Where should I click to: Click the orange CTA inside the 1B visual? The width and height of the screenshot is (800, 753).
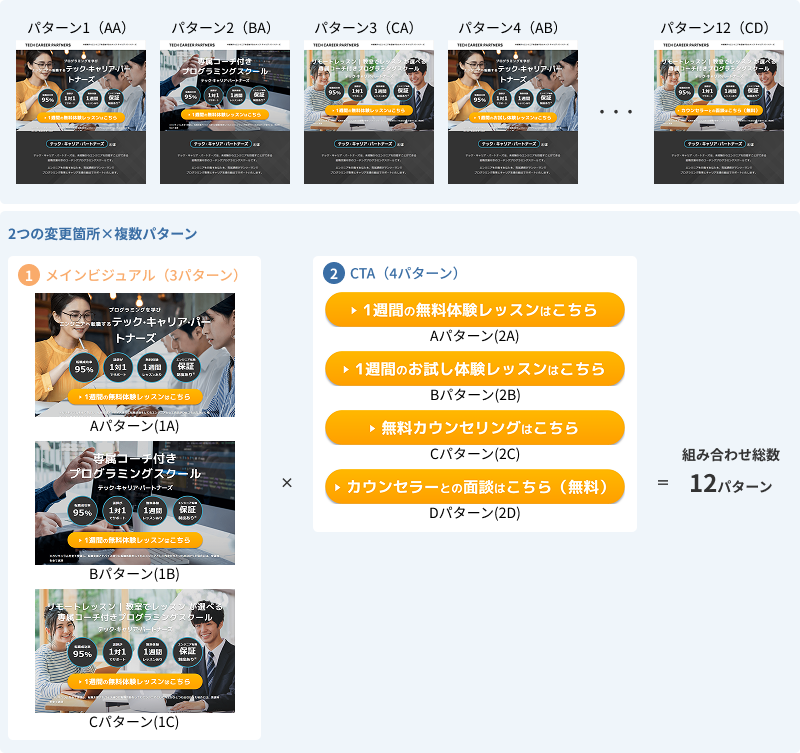tap(135, 540)
